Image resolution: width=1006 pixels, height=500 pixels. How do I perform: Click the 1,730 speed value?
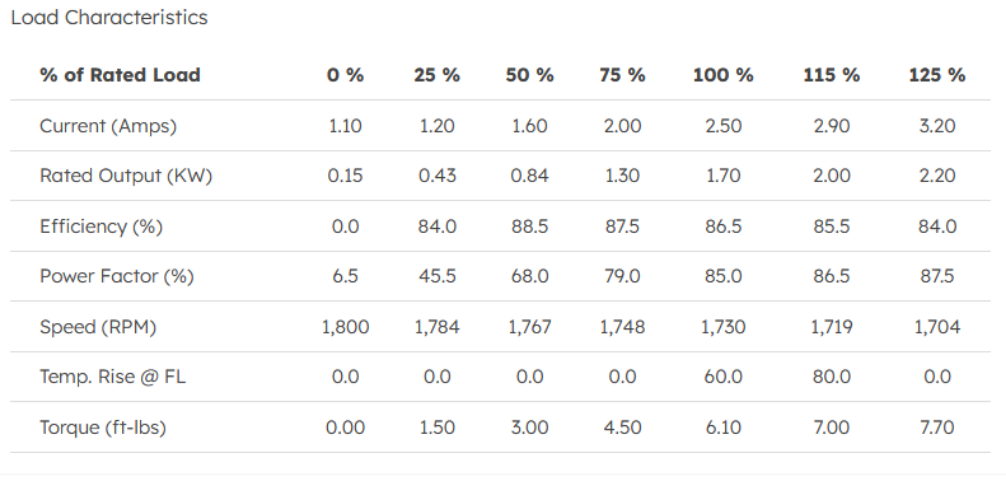tap(723, 327)
